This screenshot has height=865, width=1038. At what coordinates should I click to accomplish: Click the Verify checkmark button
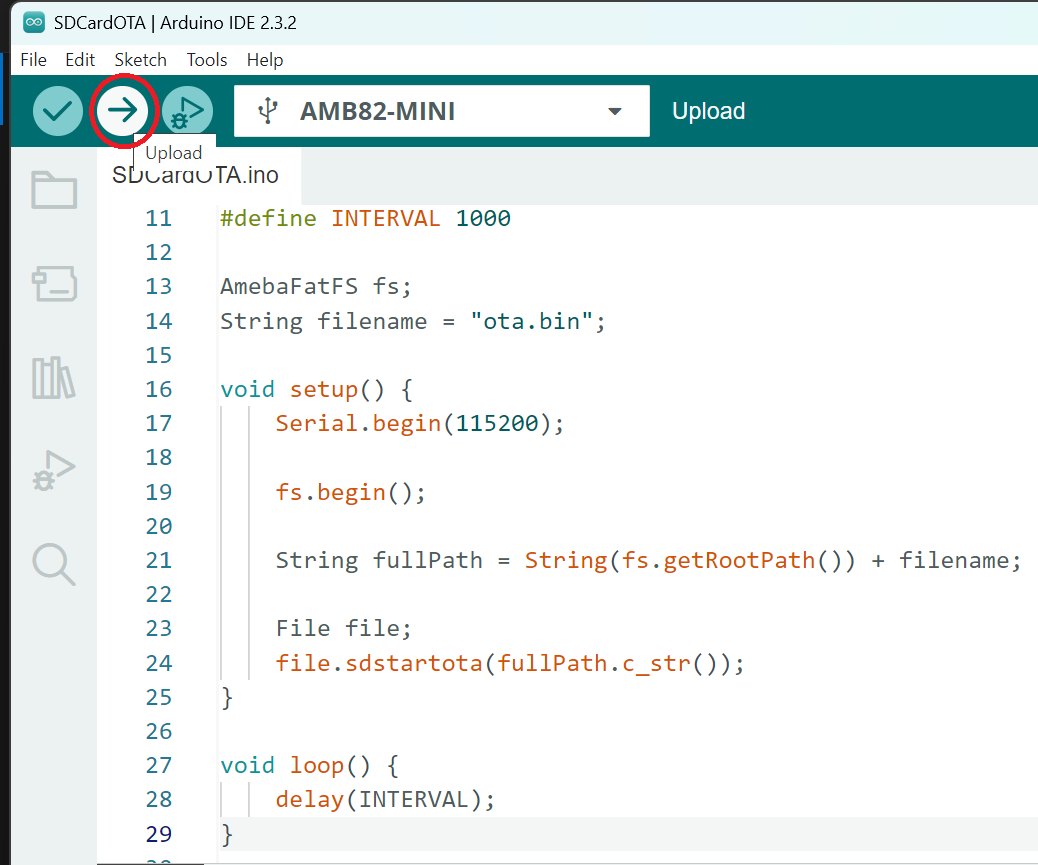(x=58, y=111)
